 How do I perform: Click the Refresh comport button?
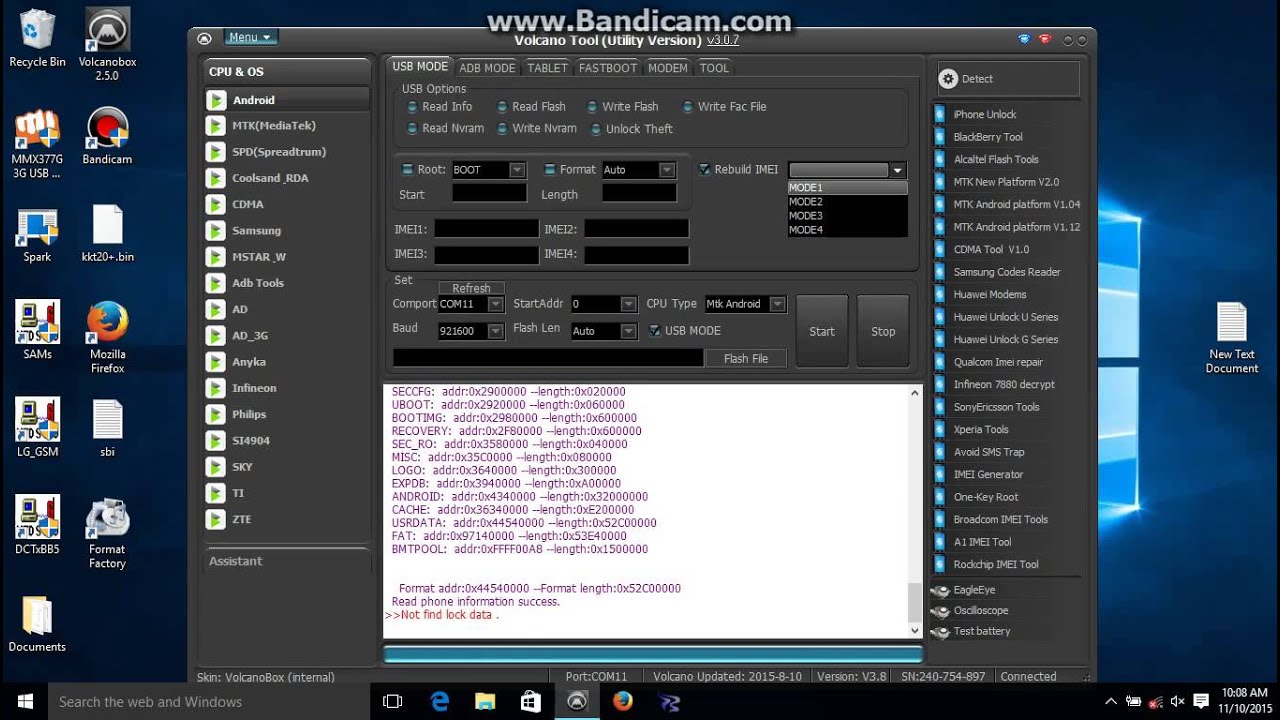(471, 288)
